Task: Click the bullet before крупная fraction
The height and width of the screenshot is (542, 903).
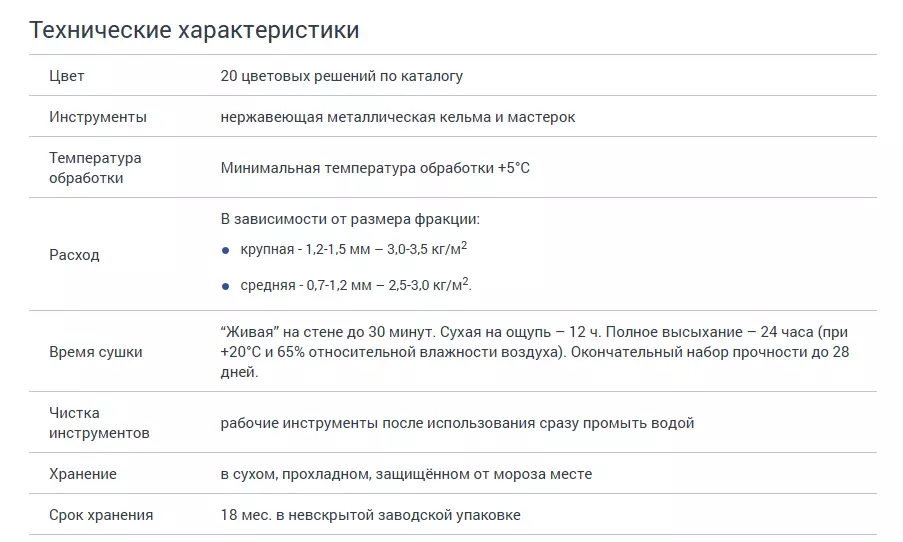Action: pyautogui.click(x=226, y=249)
